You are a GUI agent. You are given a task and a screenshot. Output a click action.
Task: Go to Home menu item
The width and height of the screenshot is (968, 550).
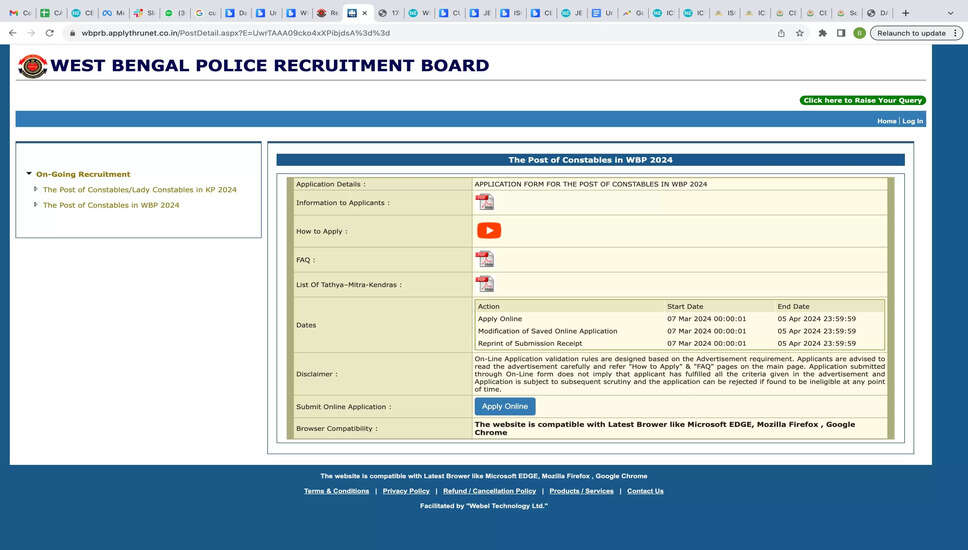tap(886, 121)
